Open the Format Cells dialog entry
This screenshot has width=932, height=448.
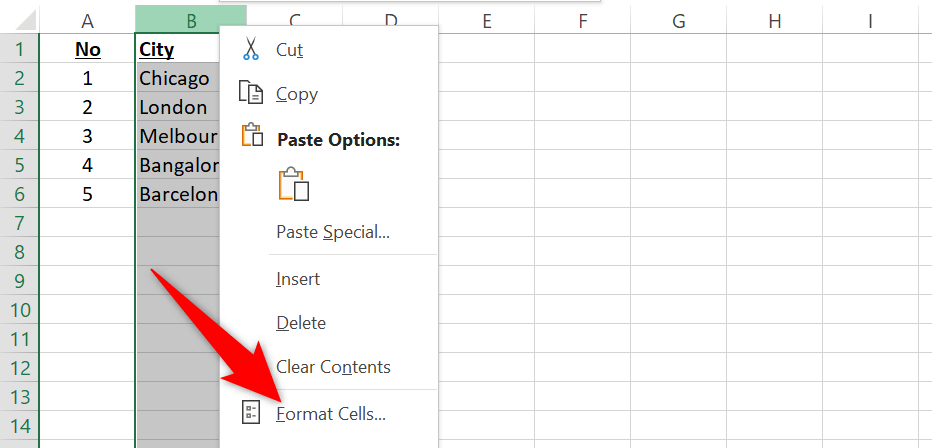coord(331,412)
